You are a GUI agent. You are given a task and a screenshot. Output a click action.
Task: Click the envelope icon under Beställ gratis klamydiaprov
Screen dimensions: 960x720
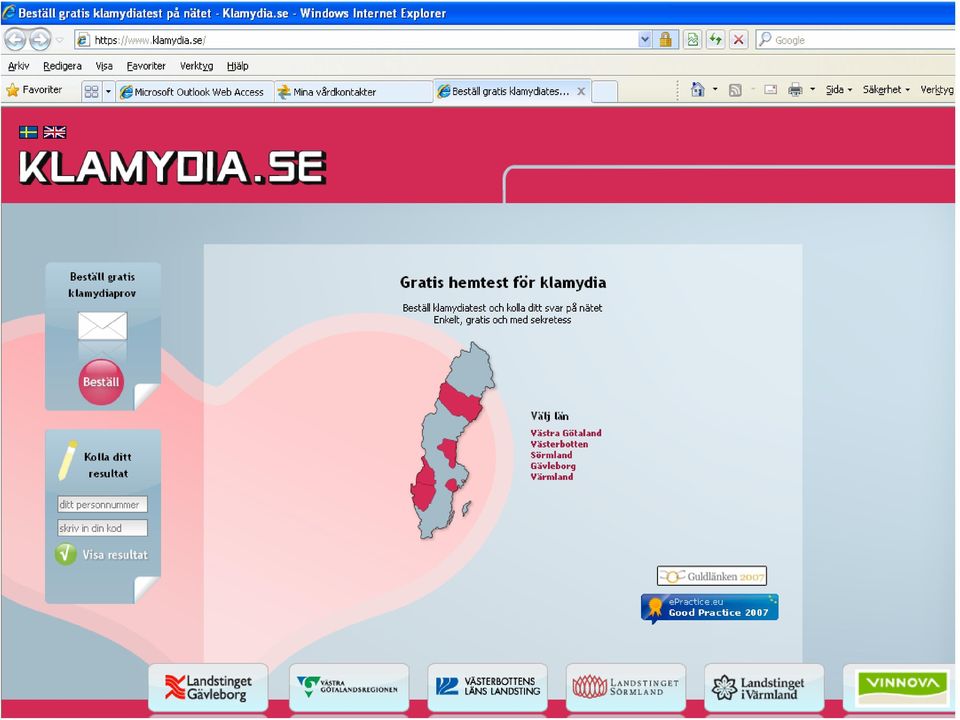tap(102, 326)
